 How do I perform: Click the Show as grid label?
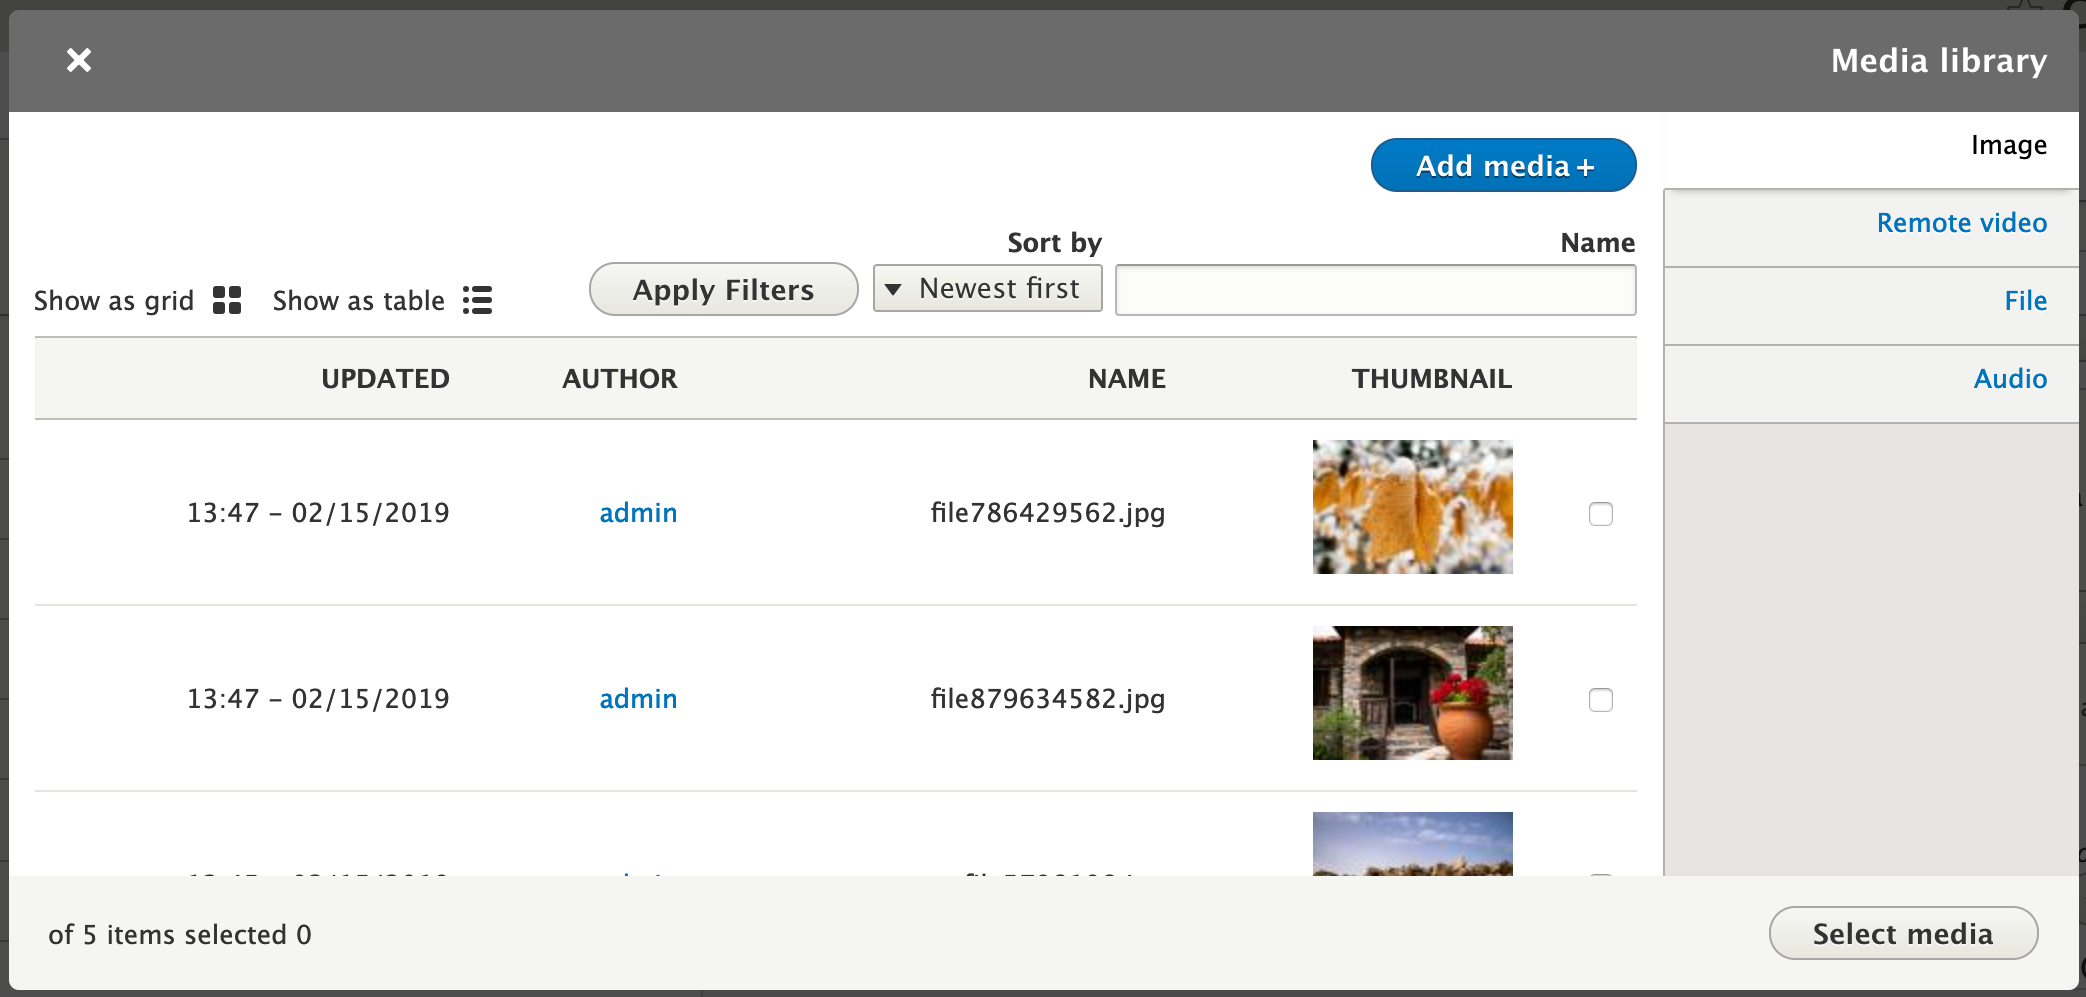(x=114, y=301)
